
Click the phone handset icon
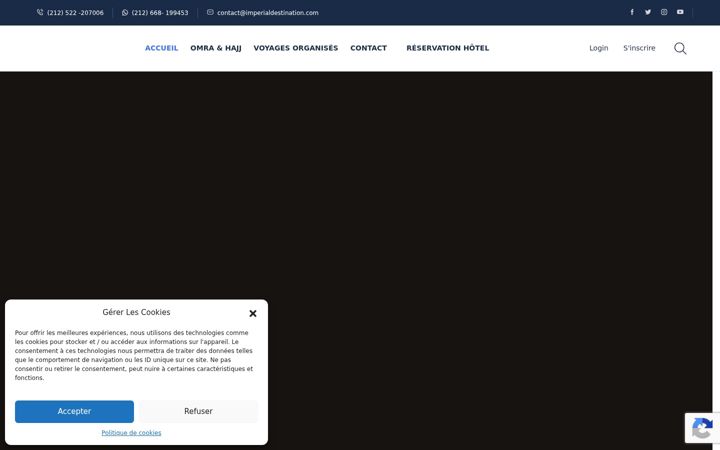pyautogui.click(x=40, y=12)
